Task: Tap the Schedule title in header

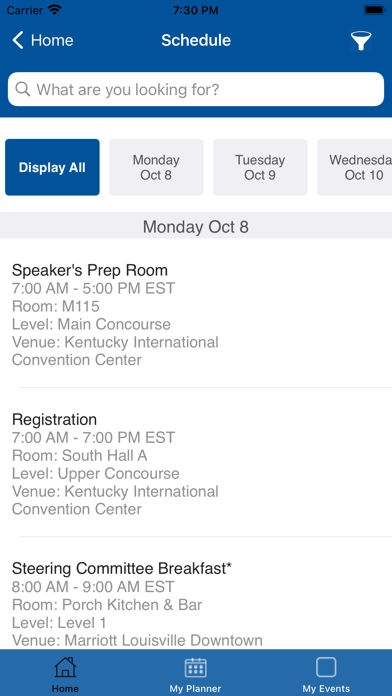Action: [x=196, y=40]
